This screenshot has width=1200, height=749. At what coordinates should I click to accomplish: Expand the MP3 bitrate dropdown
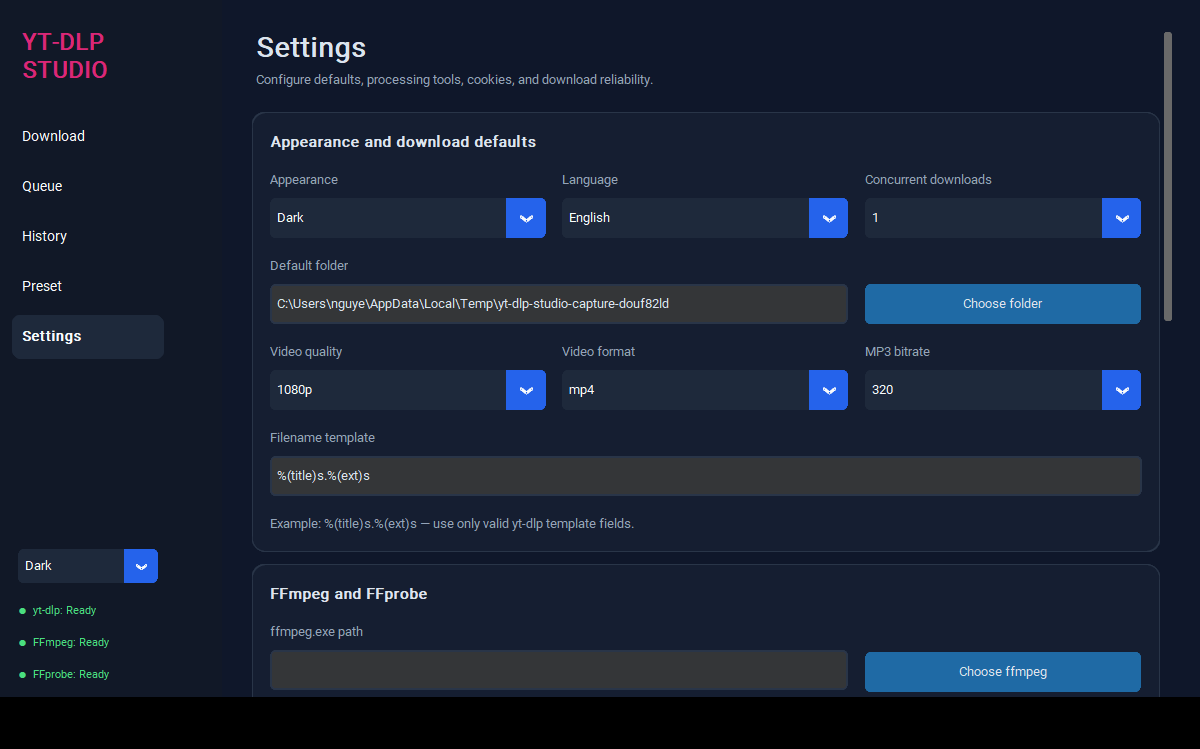1003,390
